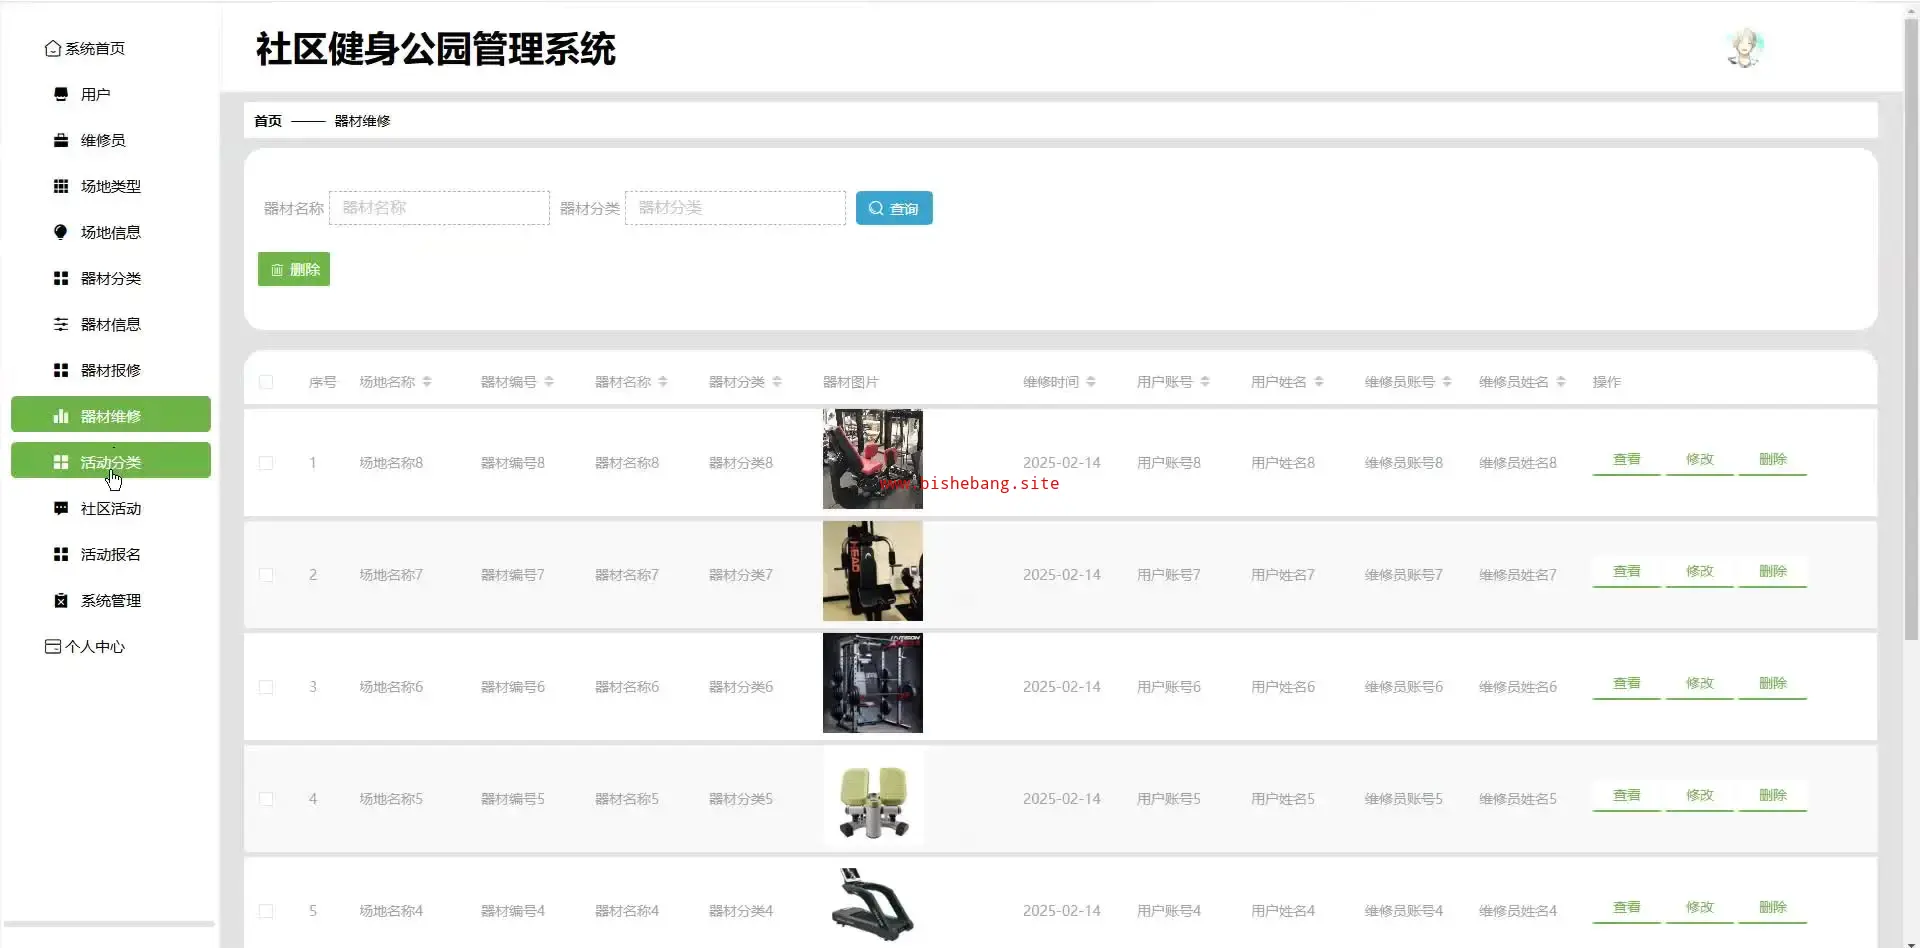Check the checkbox for row 1
This screenshot has width=1920, height=948.
pos(266,463)
